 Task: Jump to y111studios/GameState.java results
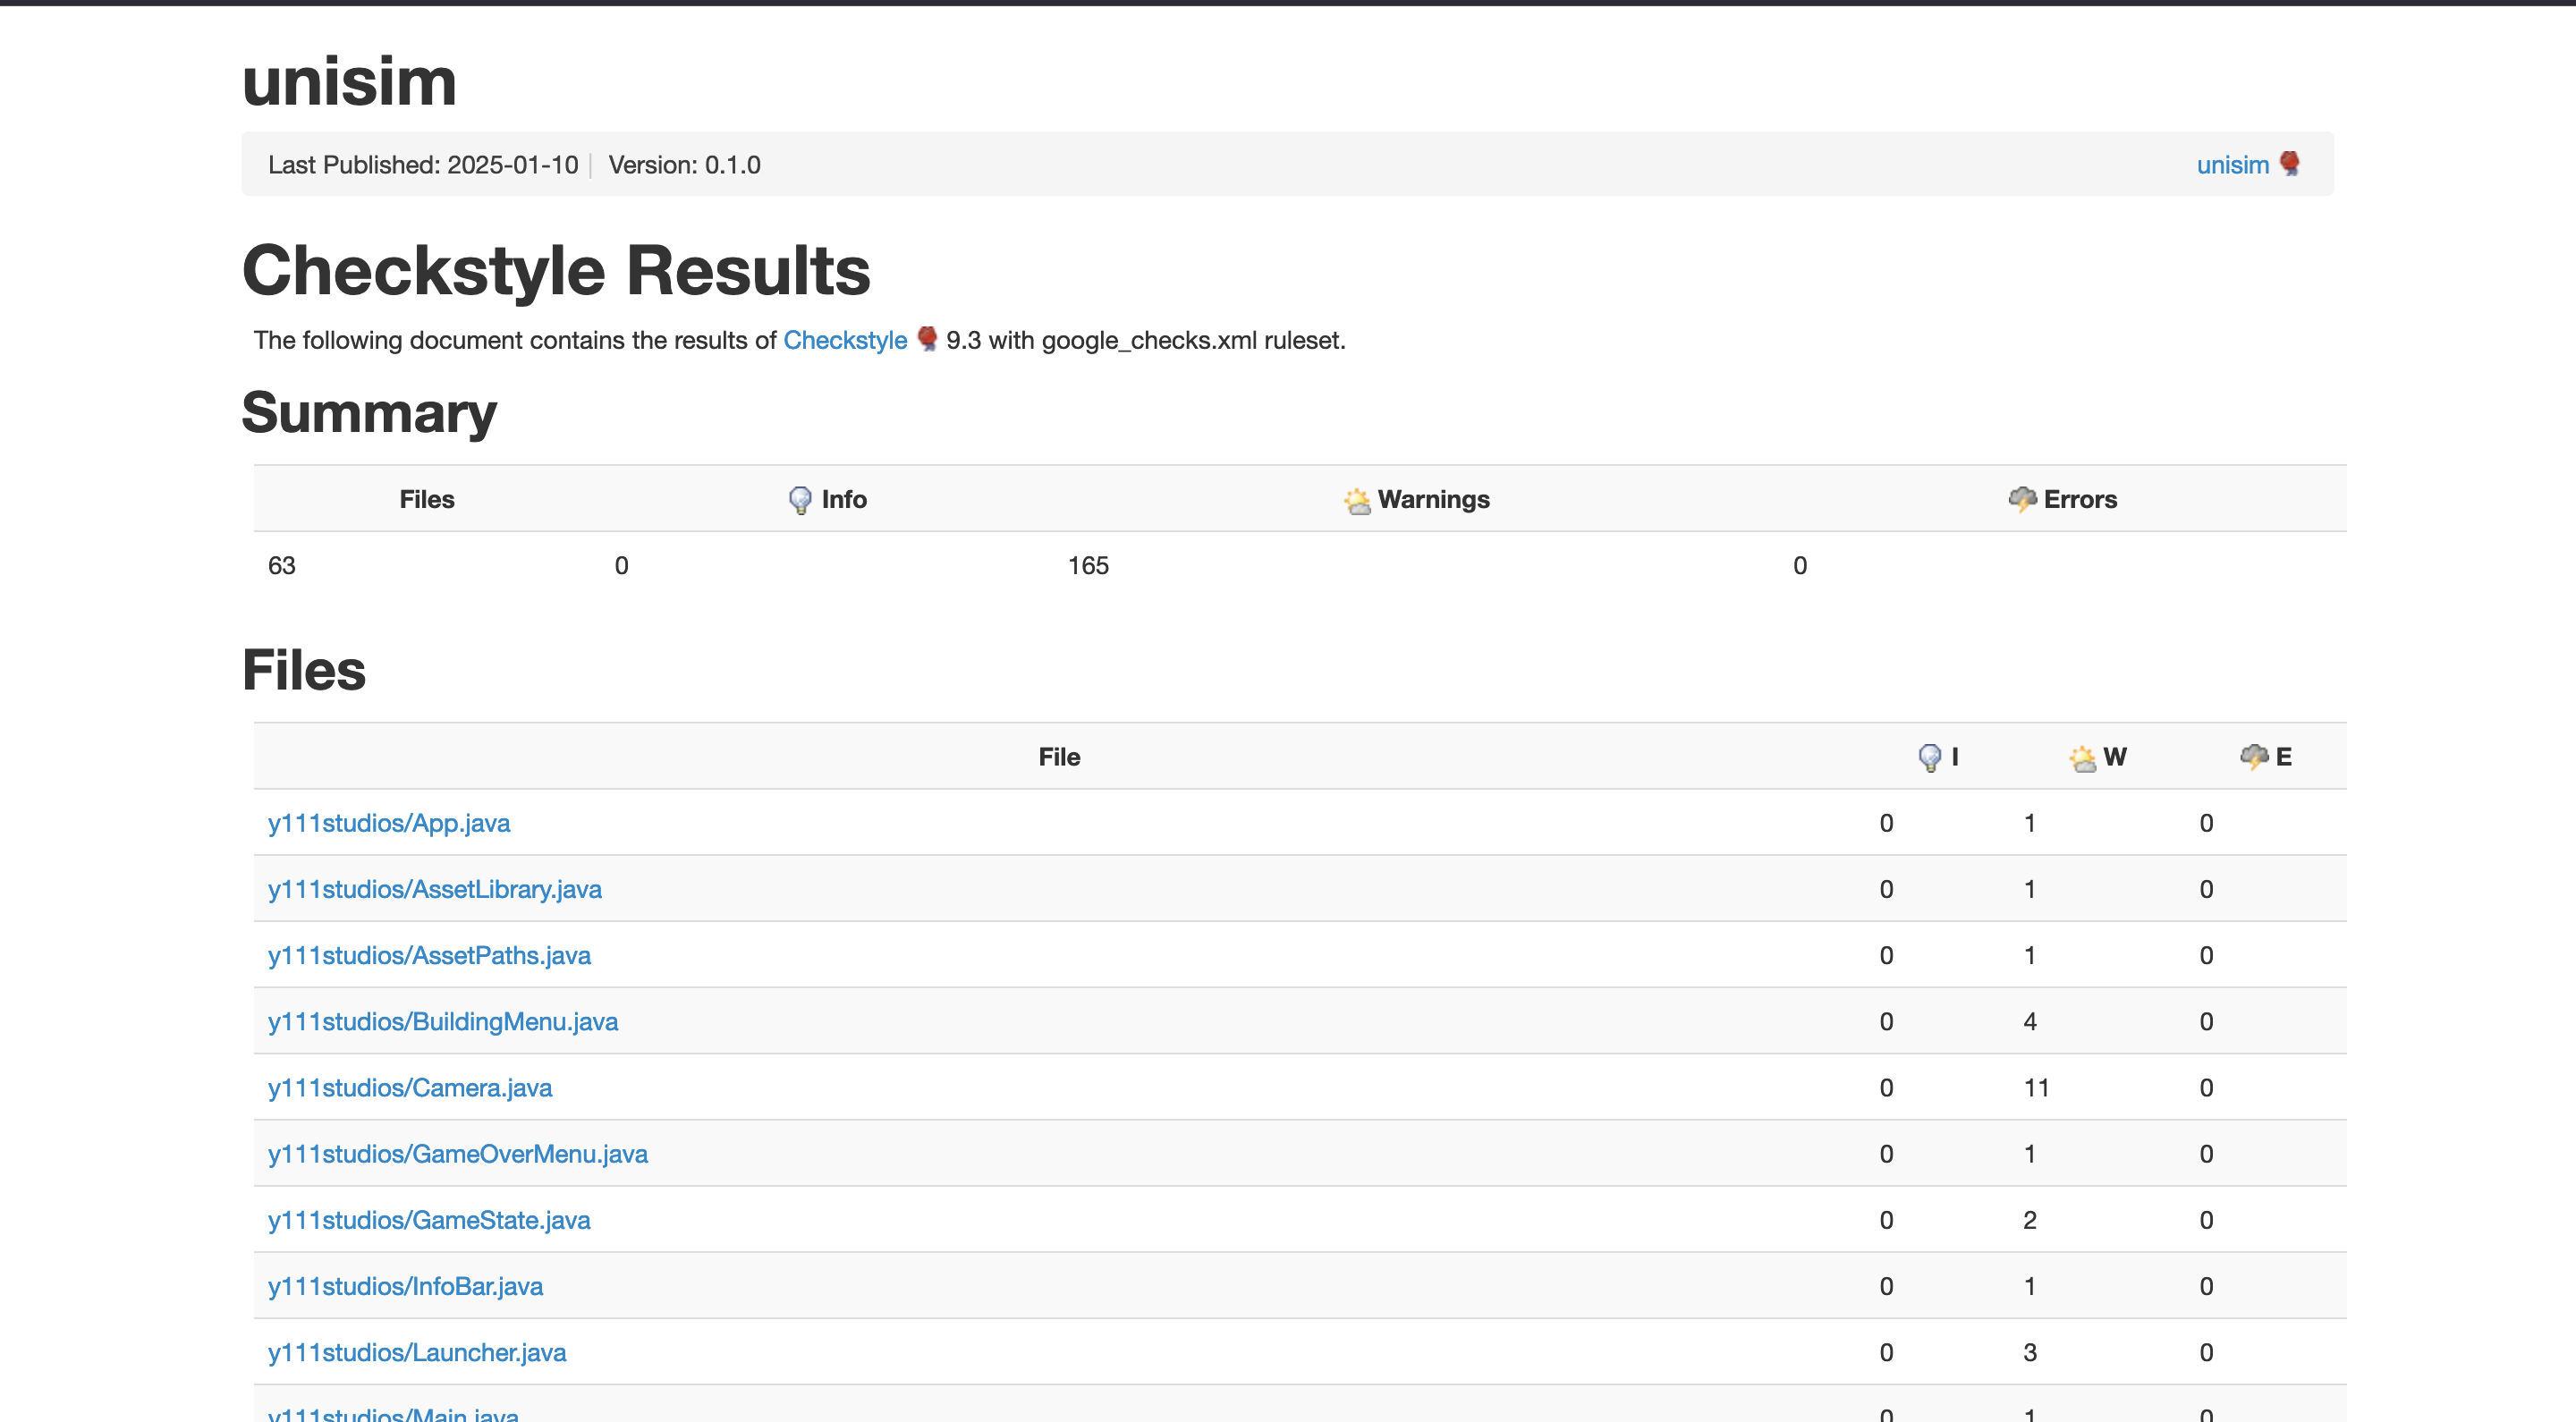[x=428, y=1219]
